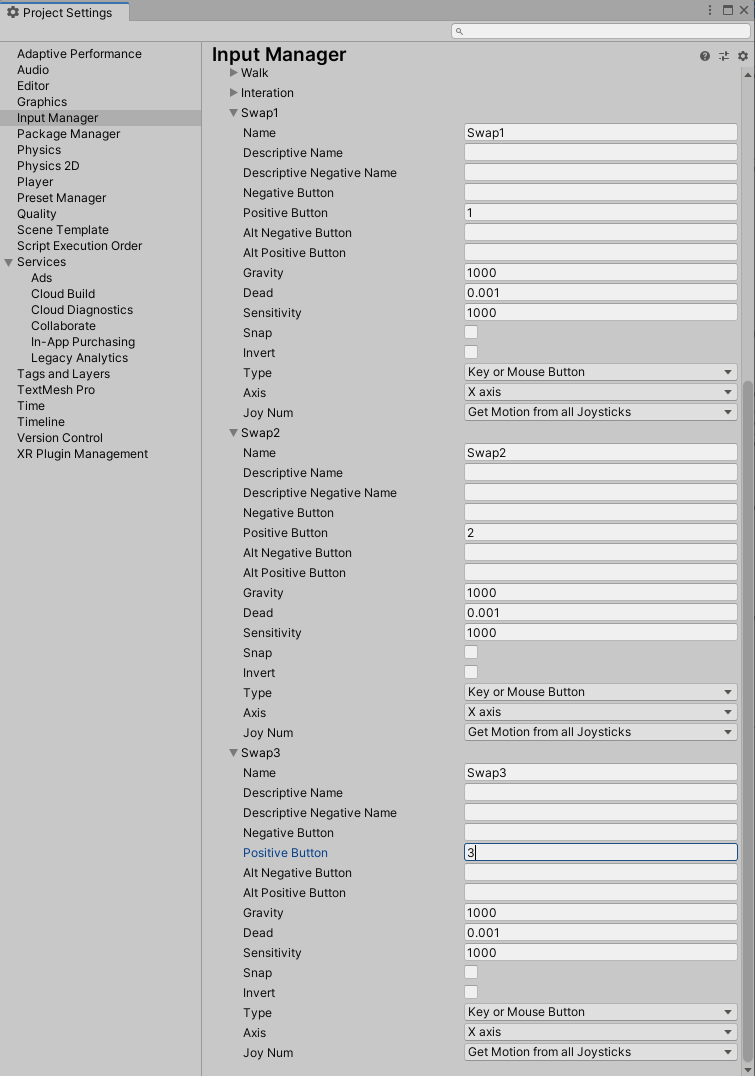755x1076 pixels.
Task: Select Cloud Build under Services
Action: [x=63, y=294]
